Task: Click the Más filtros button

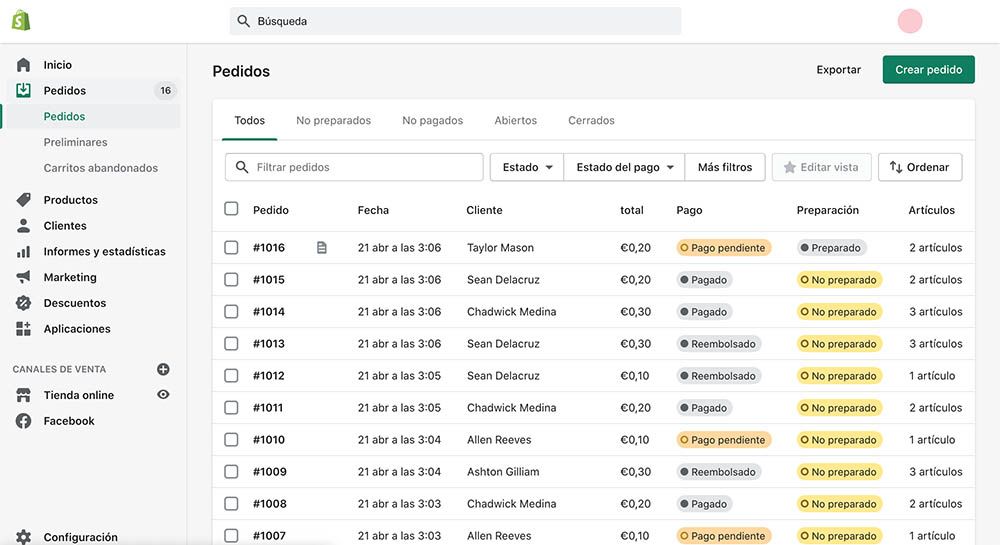Action: click(x=725, y=167)
